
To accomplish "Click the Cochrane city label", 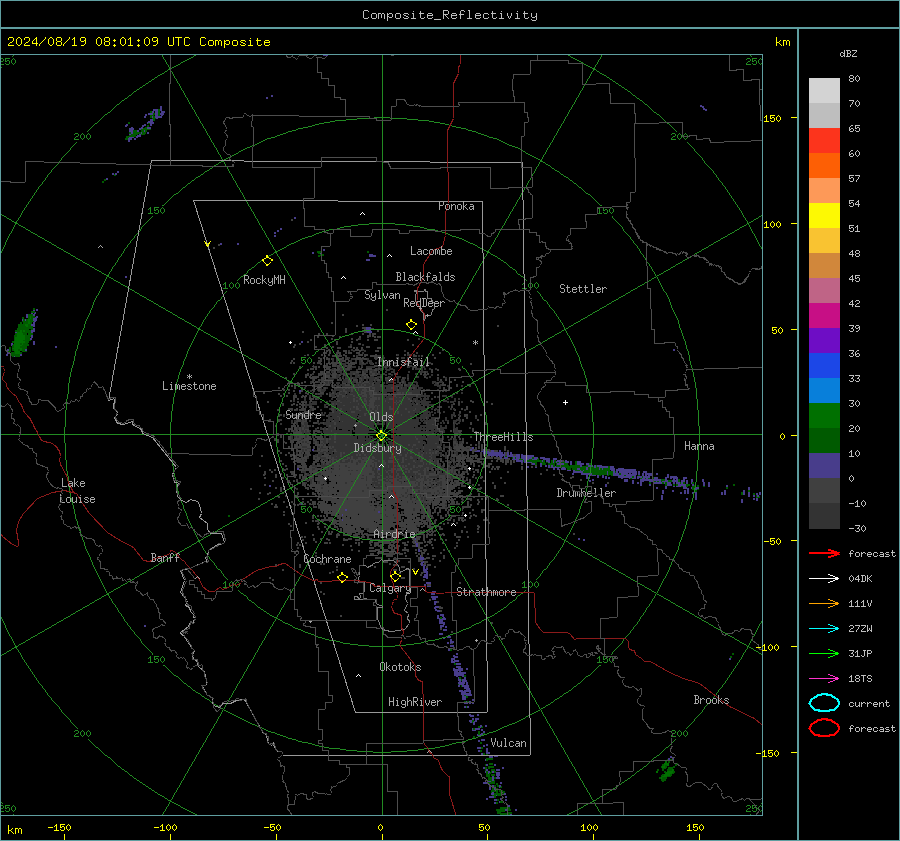I will point(327,559).
